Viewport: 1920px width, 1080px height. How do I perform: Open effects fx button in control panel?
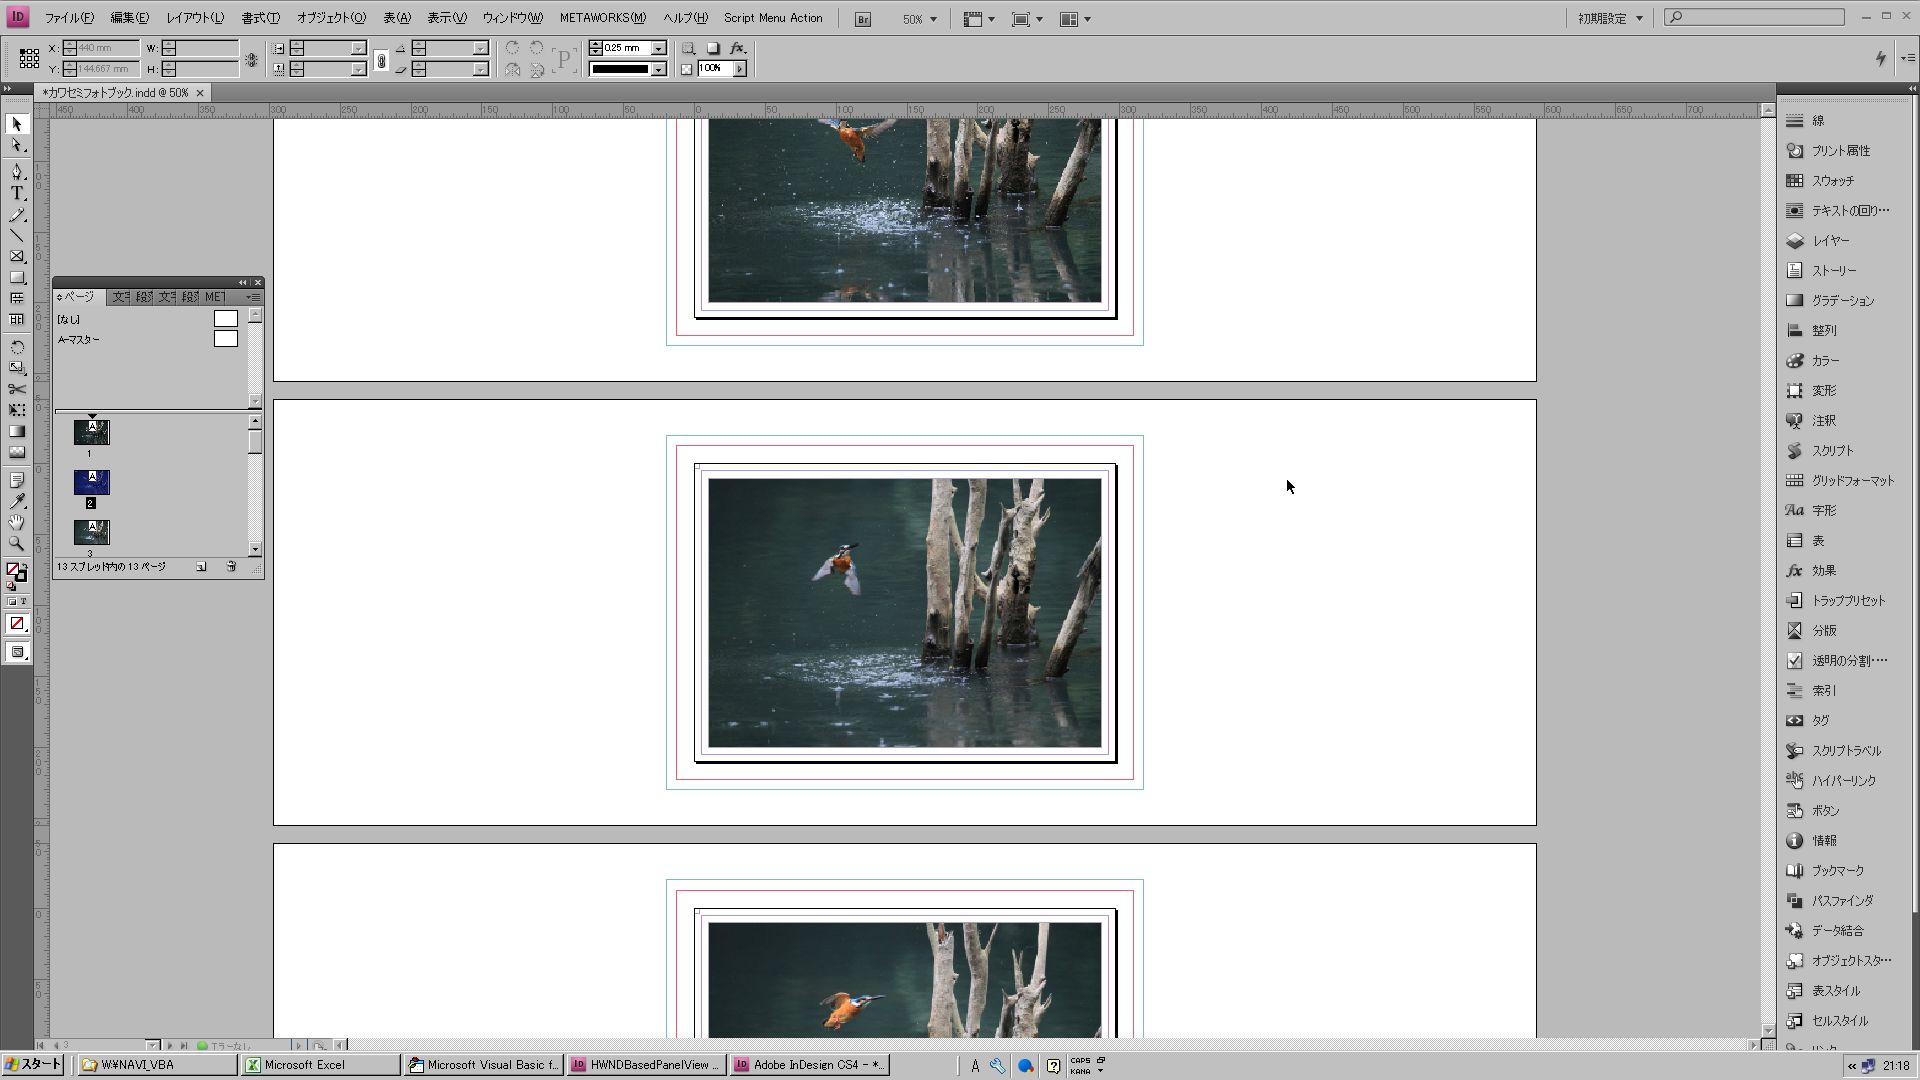(738, 47)
